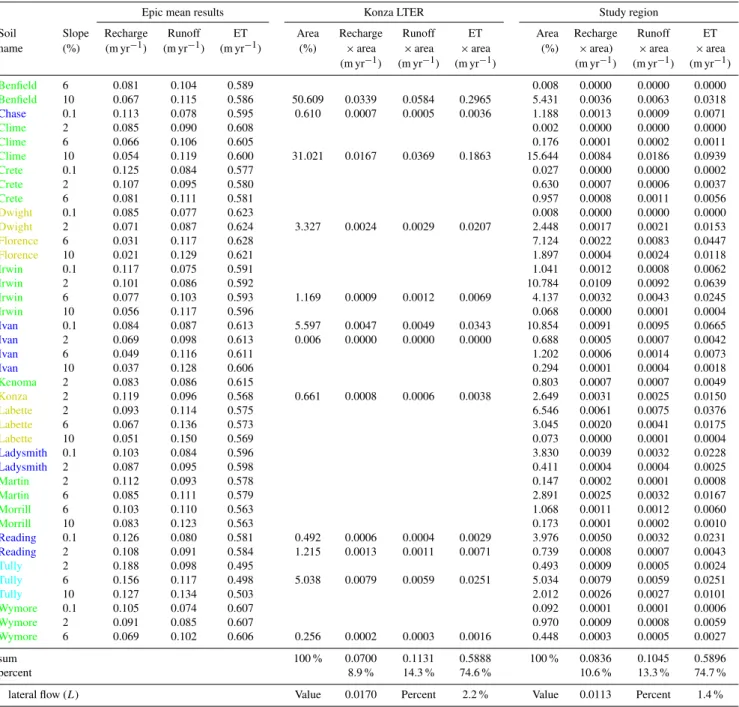Click the ET percent value 74.6 %

click(x=475, y=673)
